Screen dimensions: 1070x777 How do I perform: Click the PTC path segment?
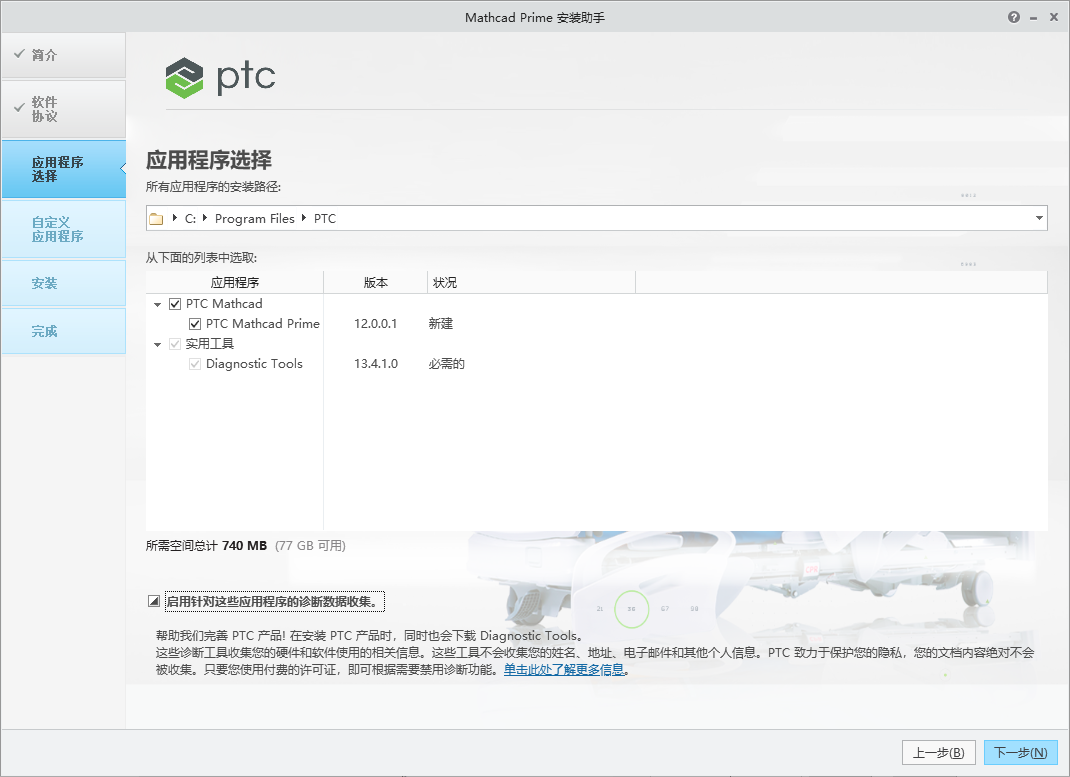(x=325, y=218)
